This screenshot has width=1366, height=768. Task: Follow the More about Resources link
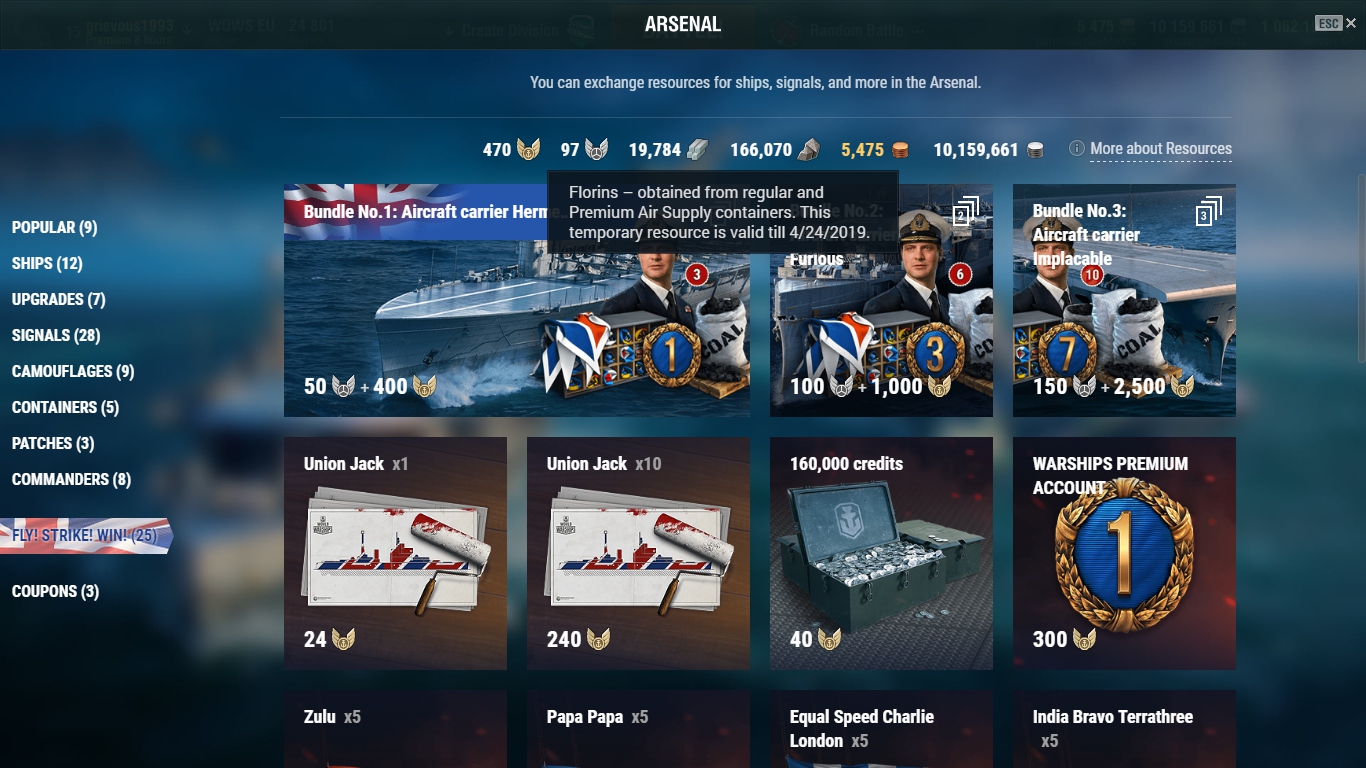(1161, 149)
